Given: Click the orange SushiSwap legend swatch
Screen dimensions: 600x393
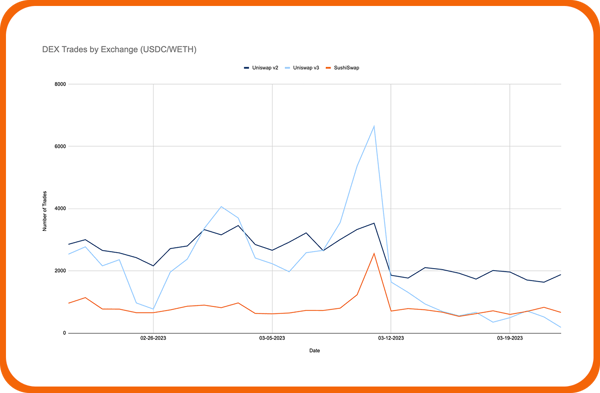Looking at the screenshot, I should pyautogui.click(x=328, y=68).
